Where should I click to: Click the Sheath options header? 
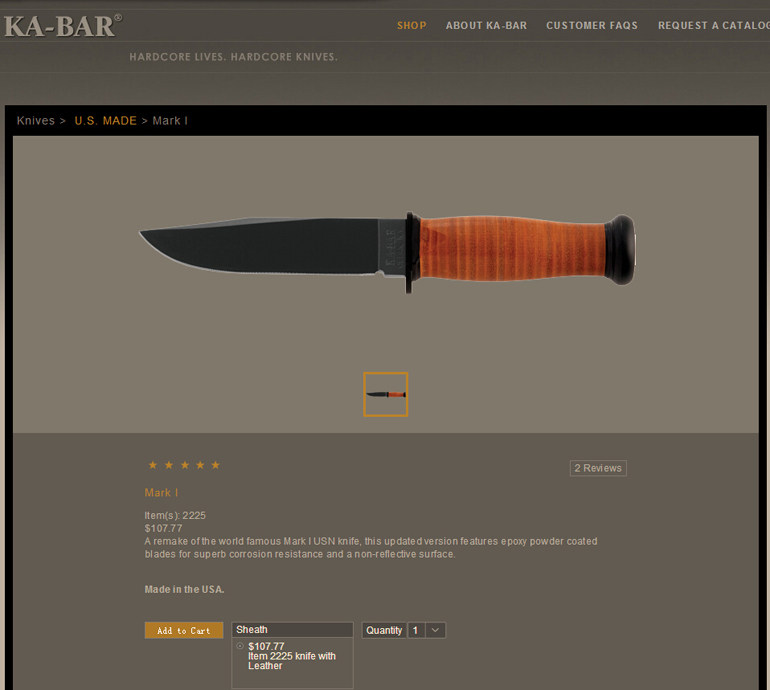pyautogui.click(x=292, y=630)
